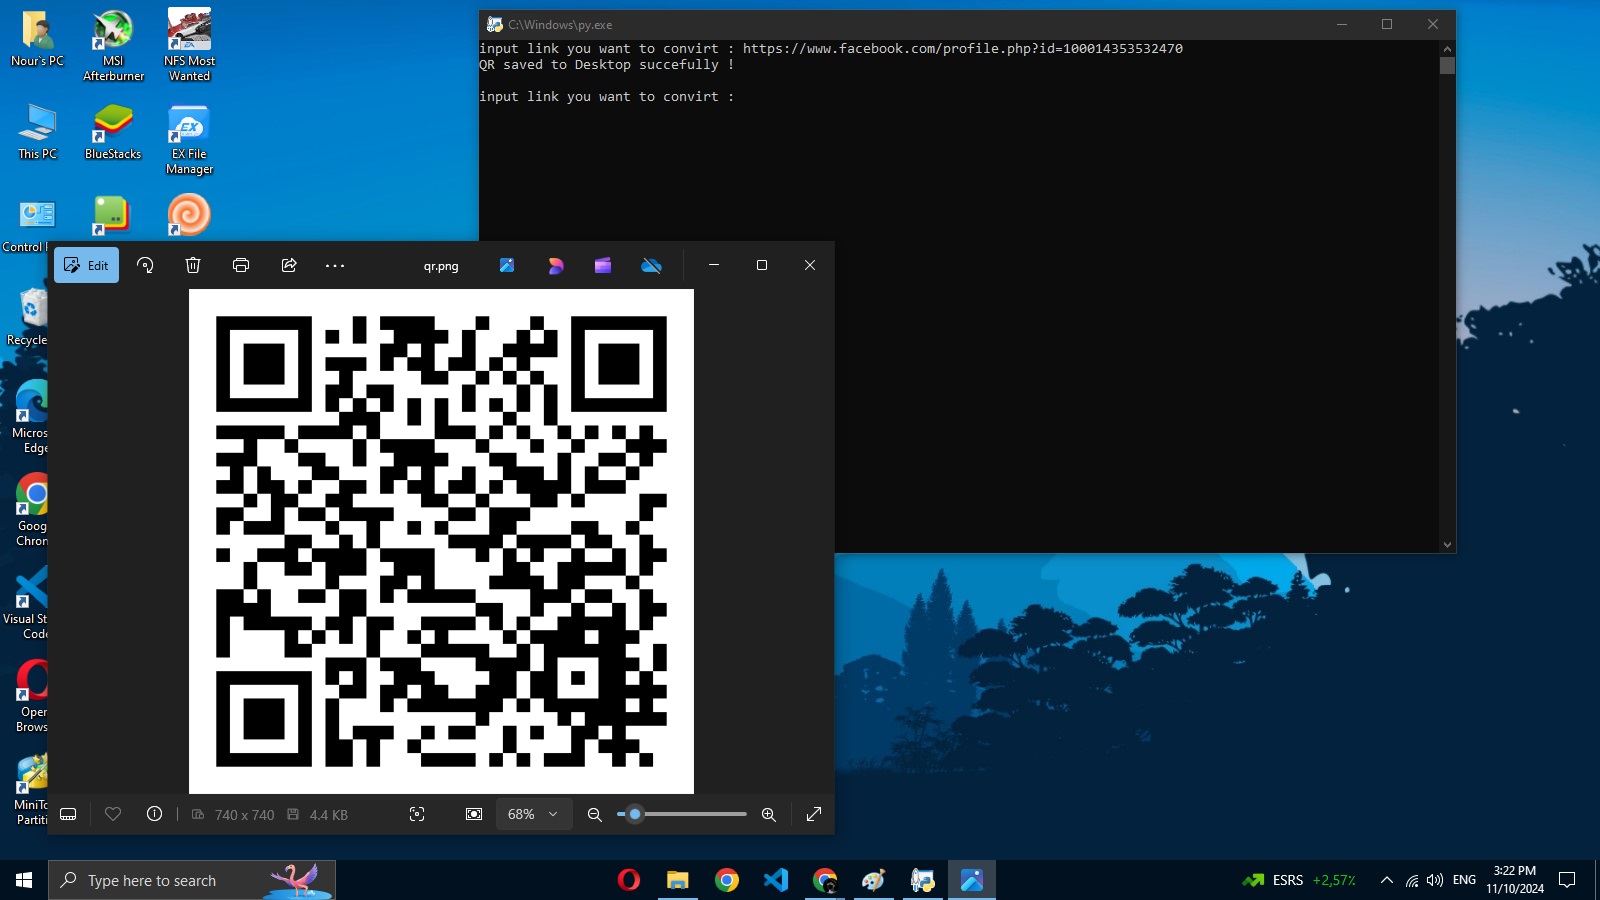The width and height of the screenshot is (1600, 900).
Task: Switch to the Photos app on the taskbar
Action: (972, 880)
